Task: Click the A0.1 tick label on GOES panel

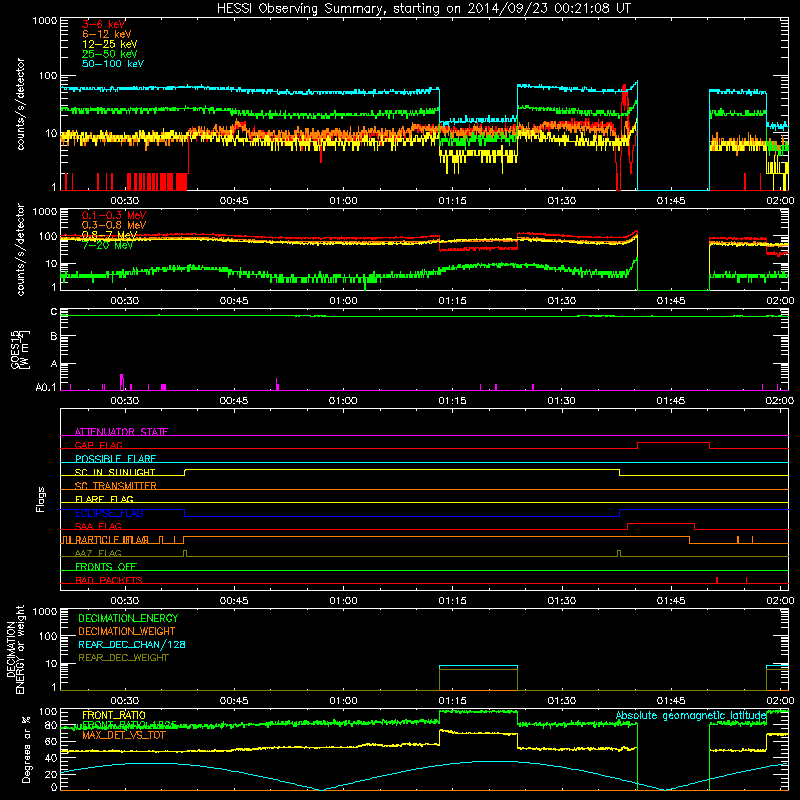Action: tap(46, 387)
